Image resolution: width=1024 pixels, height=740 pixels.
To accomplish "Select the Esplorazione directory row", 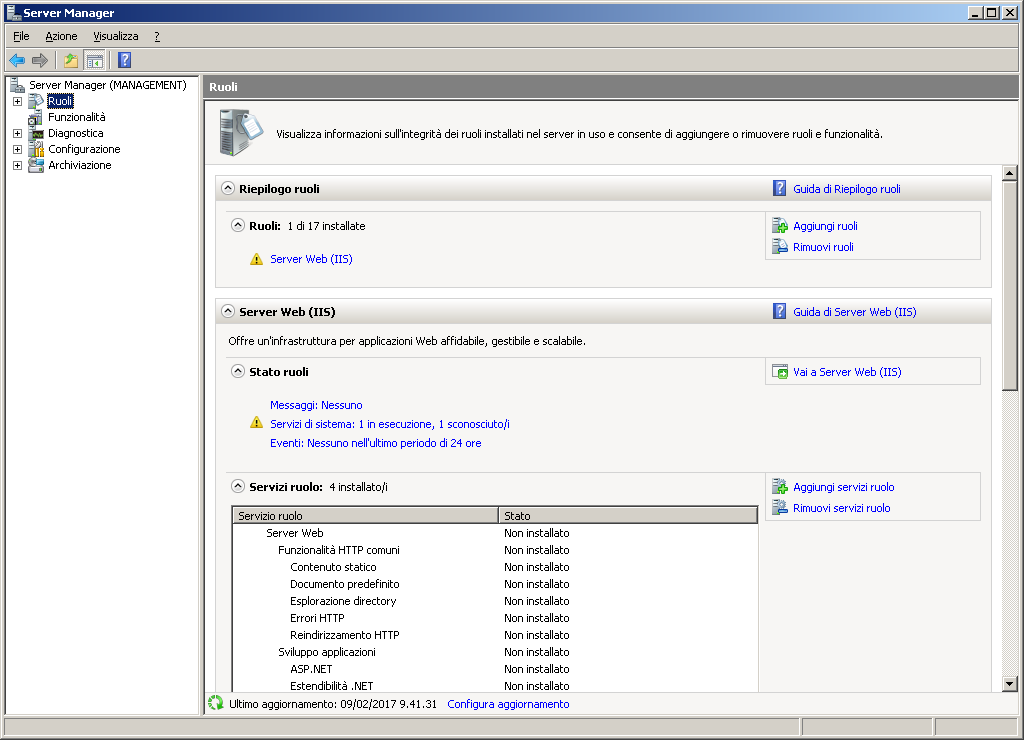I will tap(495, 601).
